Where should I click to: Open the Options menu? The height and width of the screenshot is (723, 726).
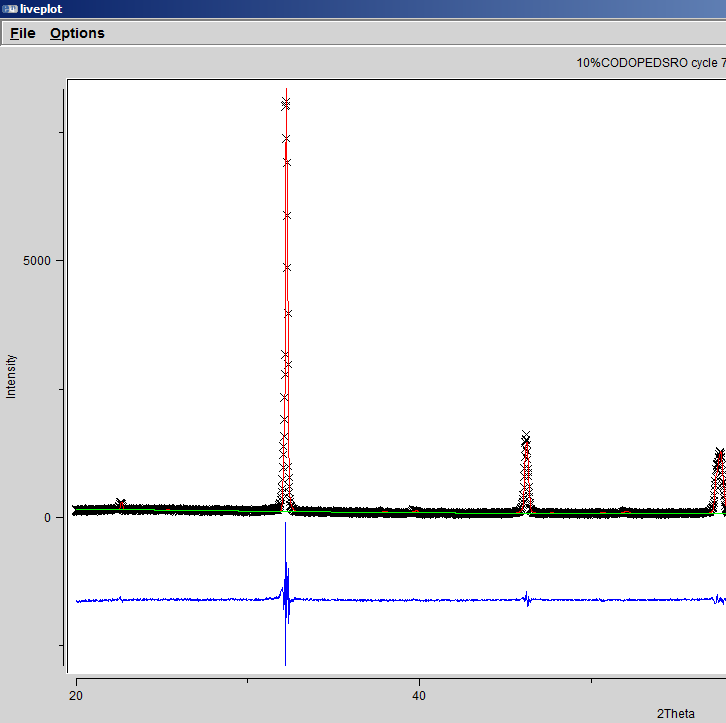(x=77, y=33)
